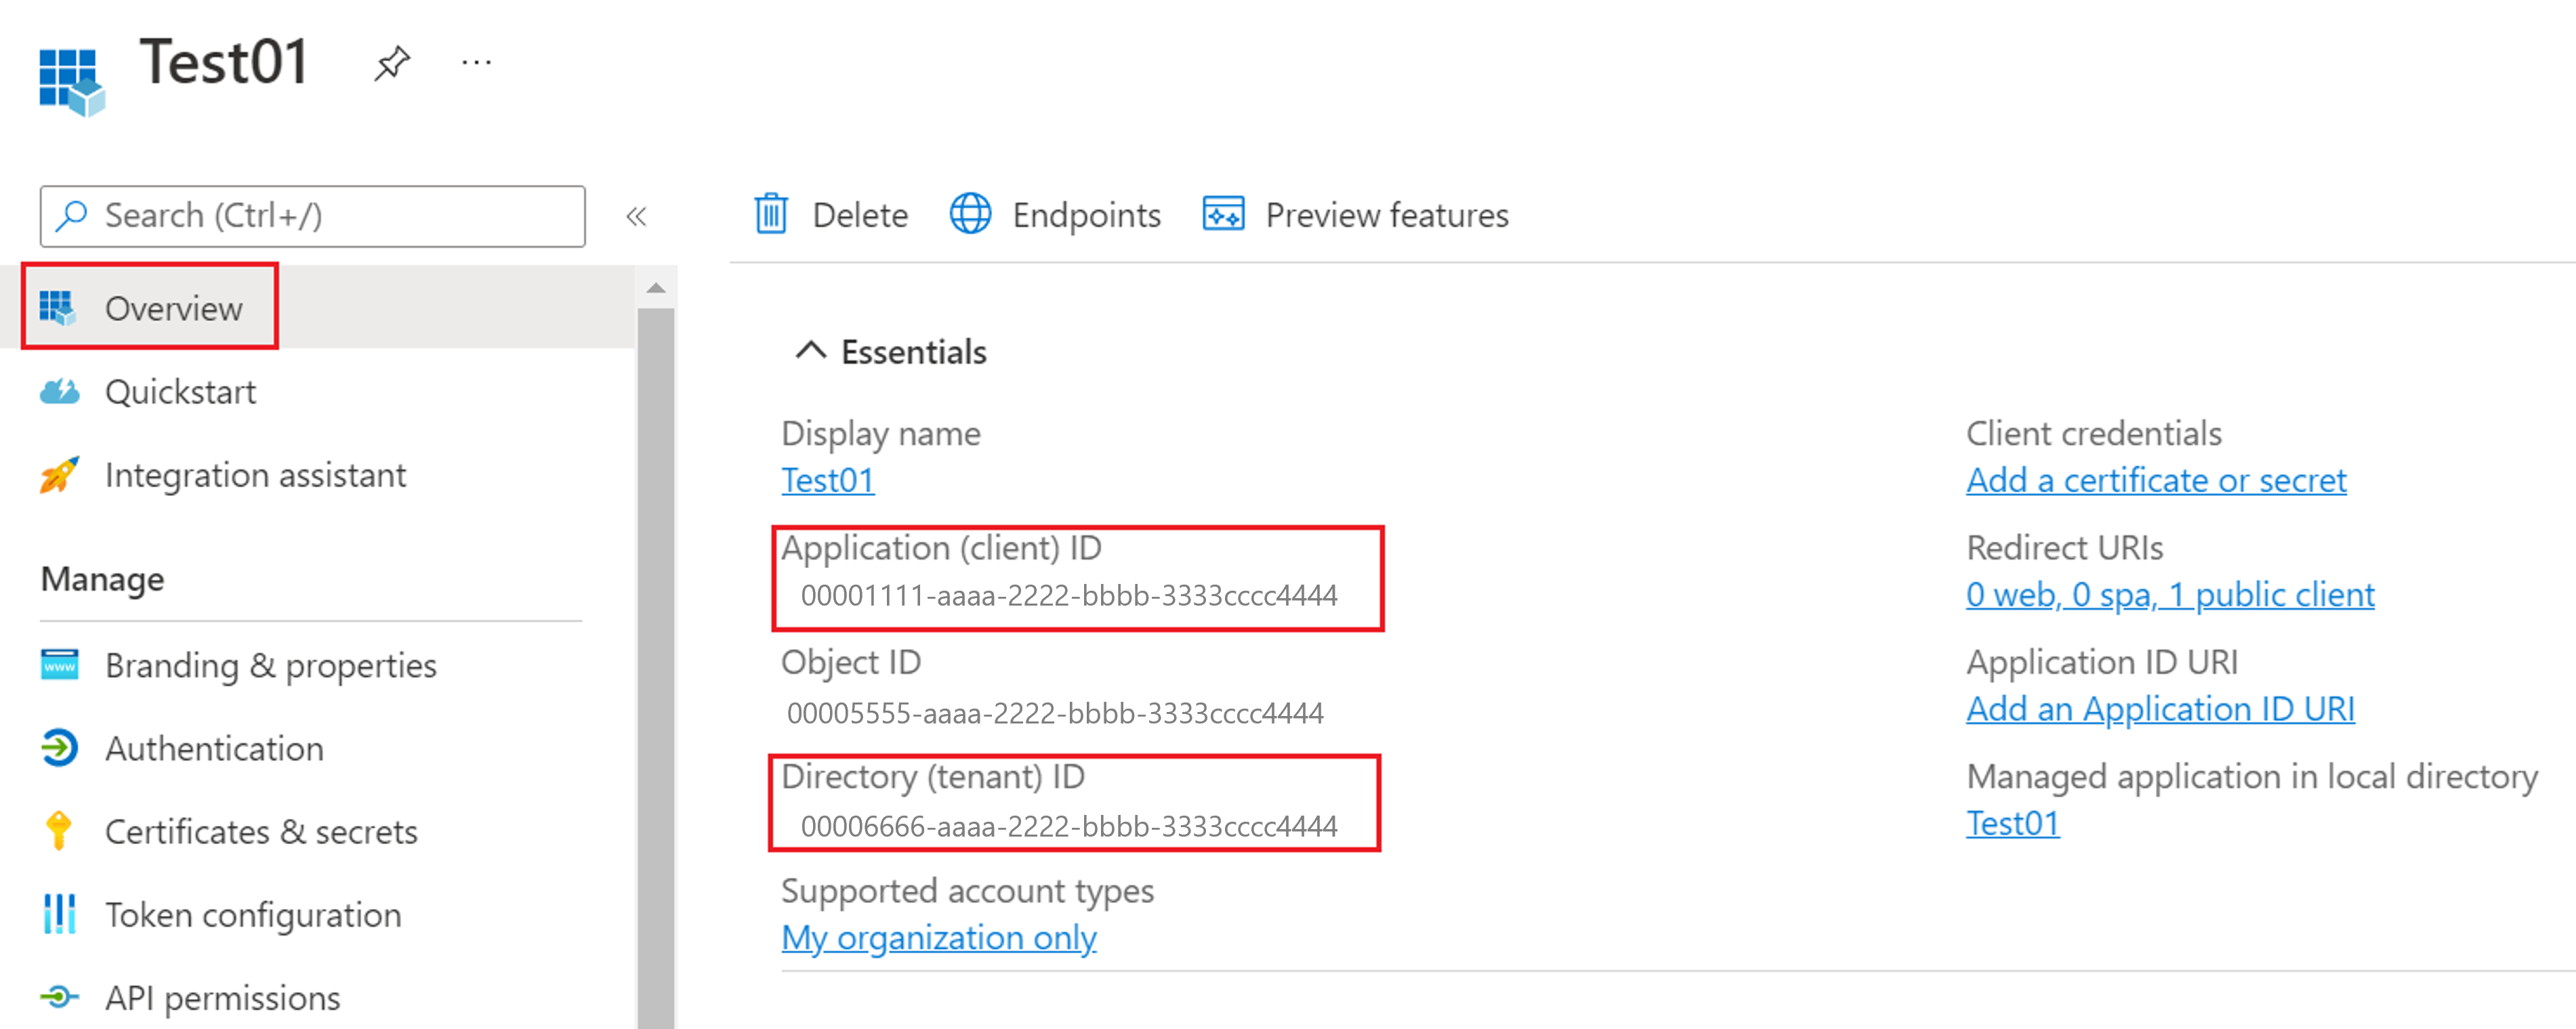Click the Endpoints globe icon
2576x1029 pixels.
pos(970,214)
